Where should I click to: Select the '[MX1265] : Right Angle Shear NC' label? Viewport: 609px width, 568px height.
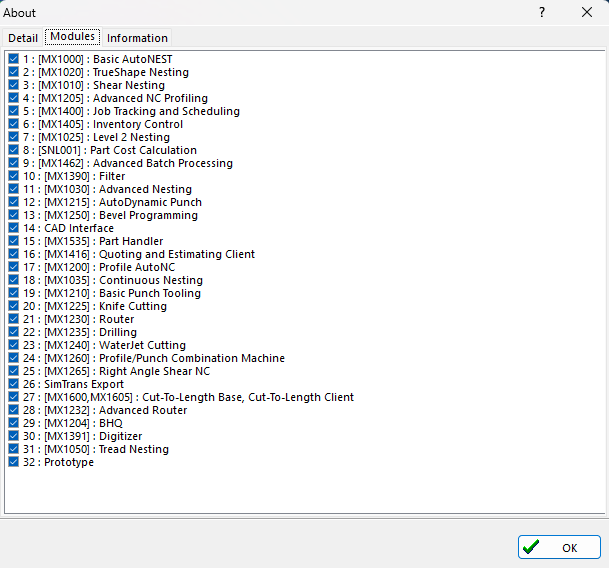(x=127, y=371)
